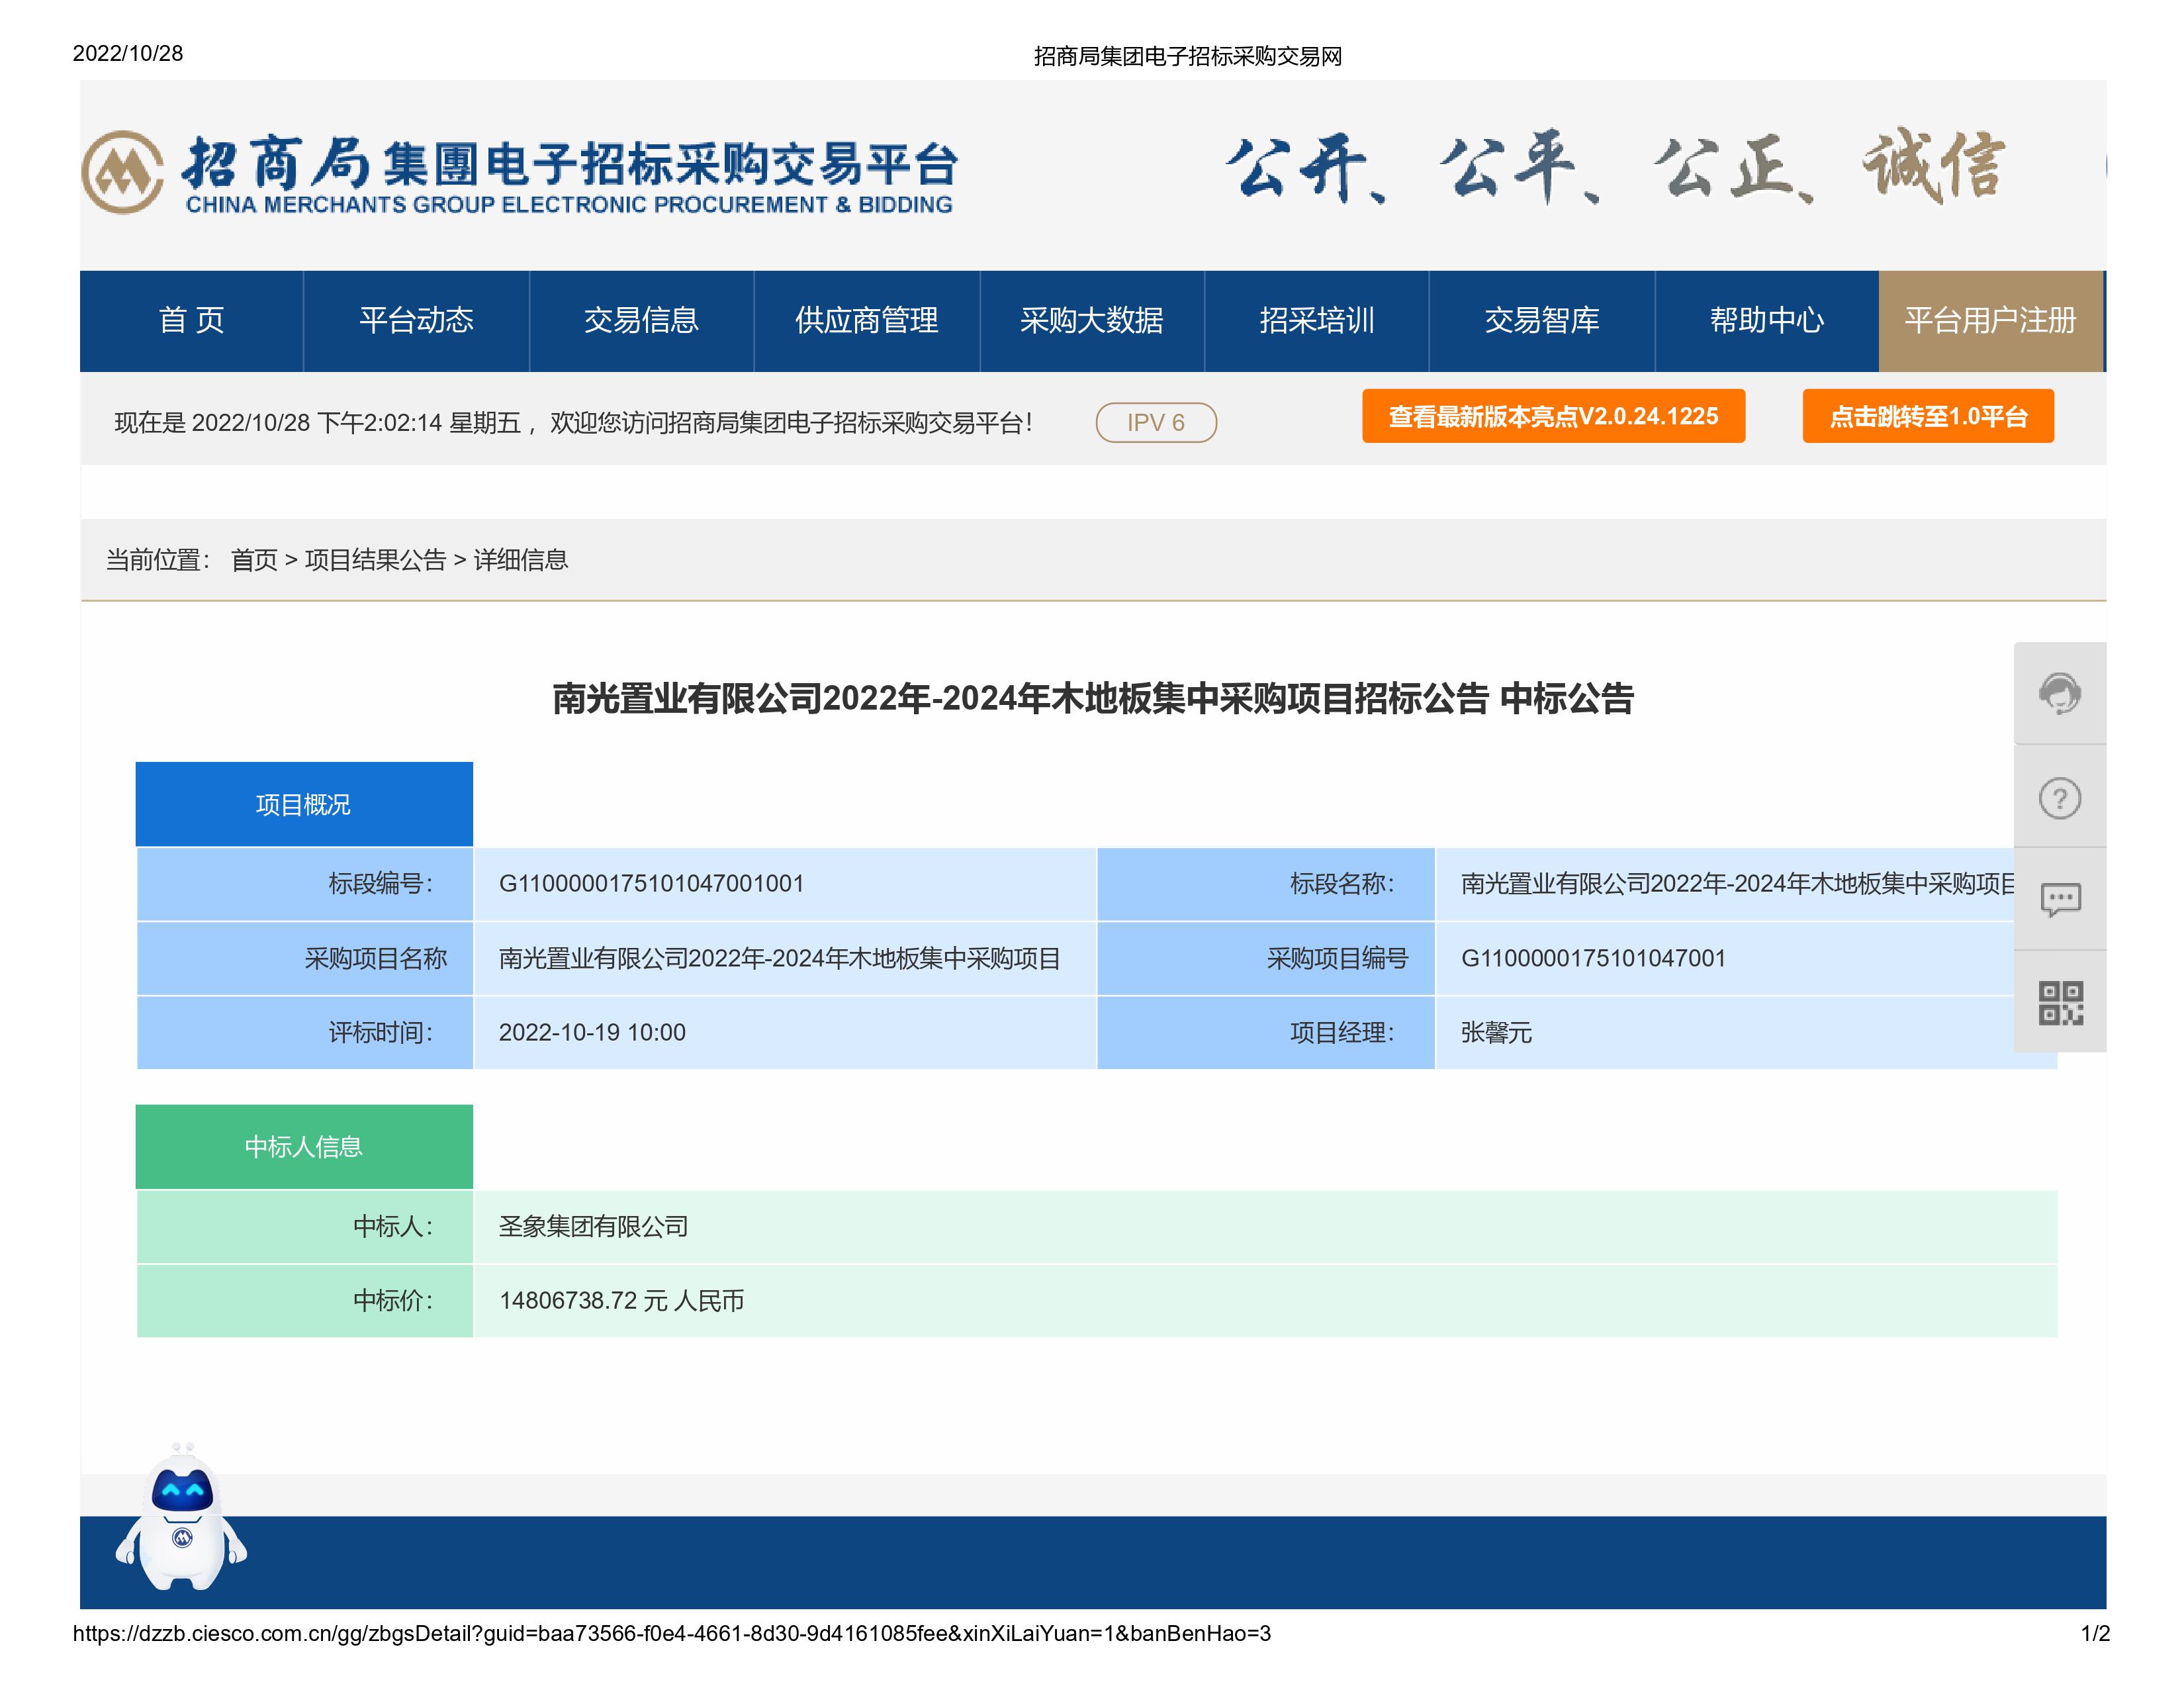Click the date and welcome message line
This screenshot has height=1688, width=2184.
tap(573, 423)
